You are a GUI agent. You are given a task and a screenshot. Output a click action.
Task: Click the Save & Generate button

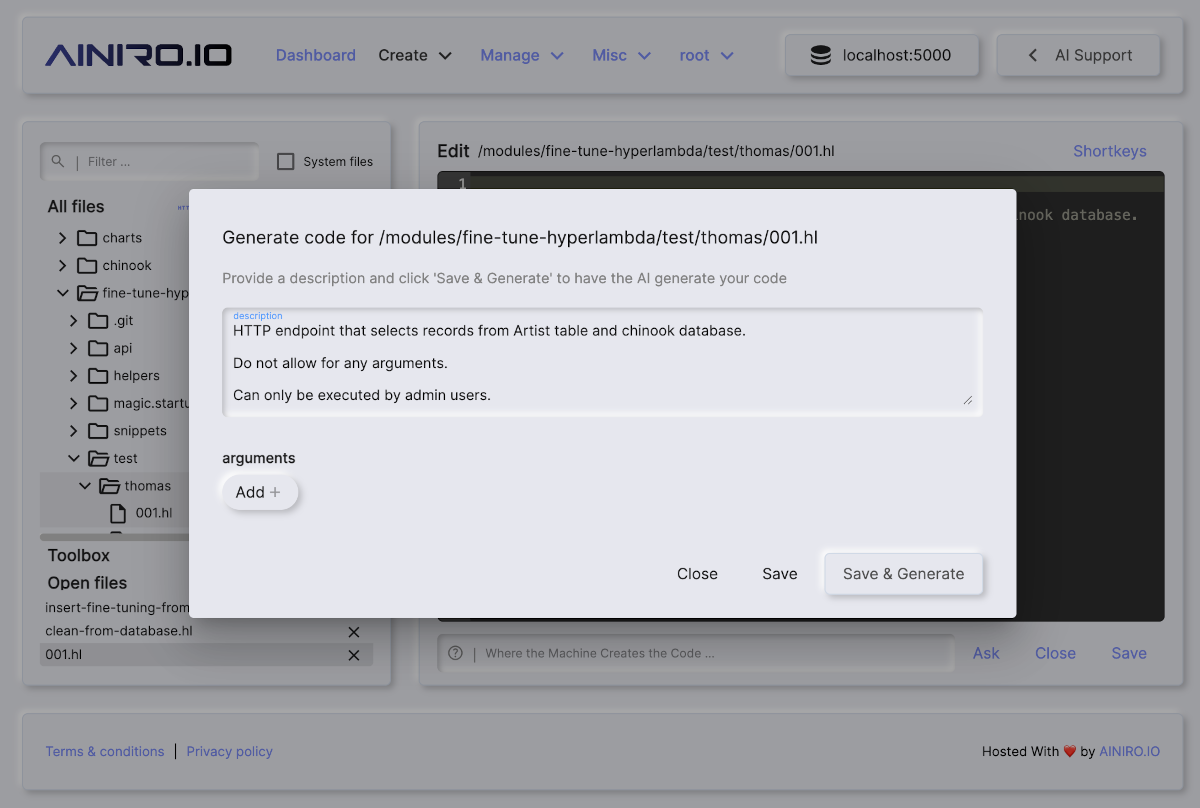point(903,574)
